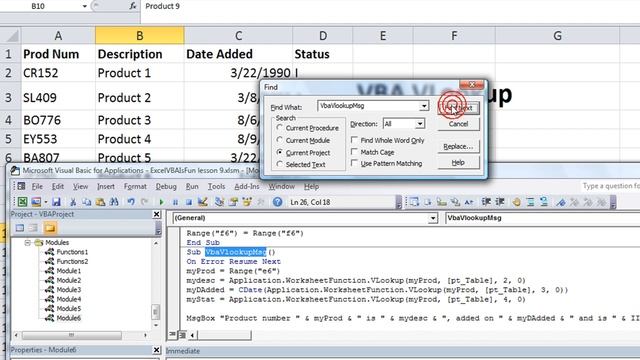
Task: Open the File menu in VBA editor
Action: coord(37,186)
